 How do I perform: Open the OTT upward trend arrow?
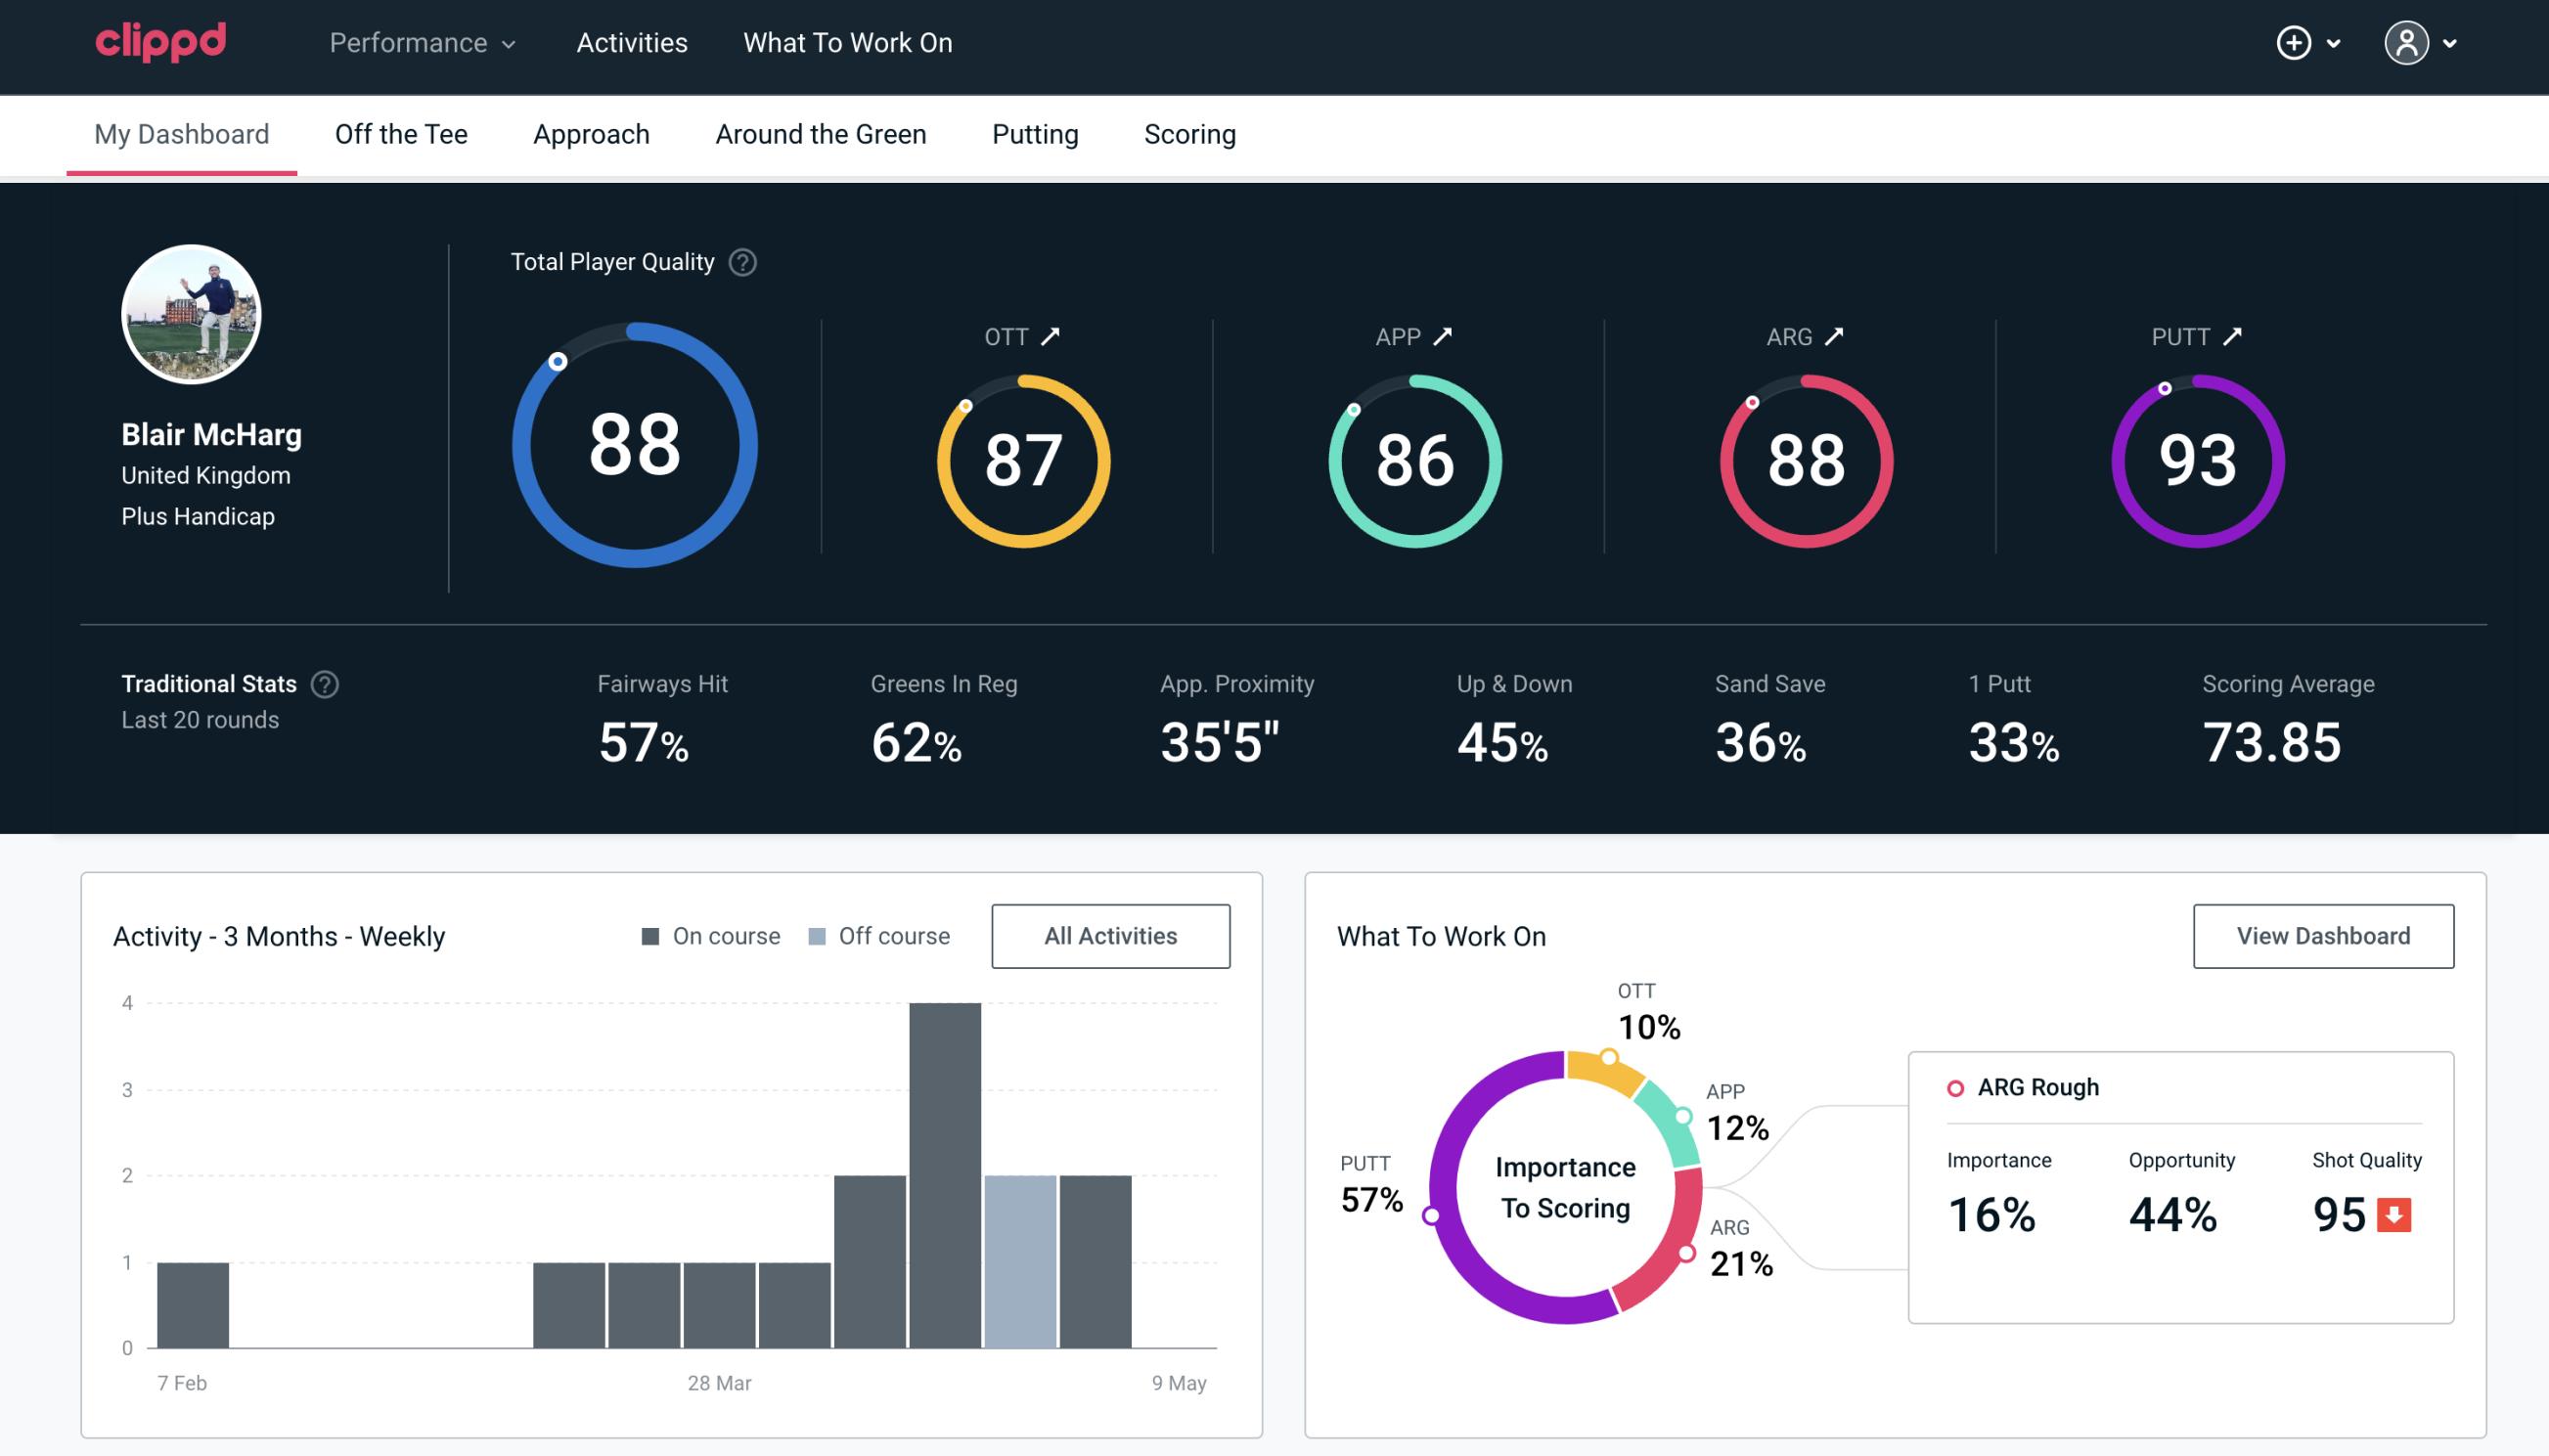[1051, 336]
